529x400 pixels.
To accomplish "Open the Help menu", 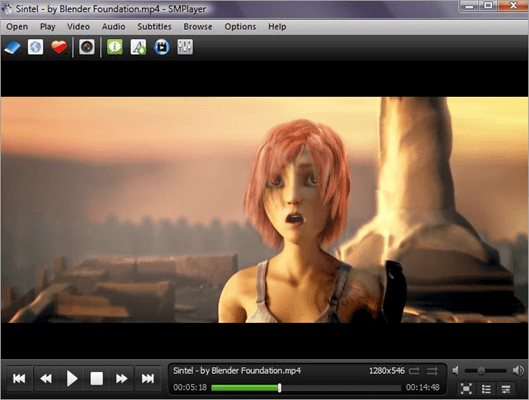I will [x=277, y=27].
